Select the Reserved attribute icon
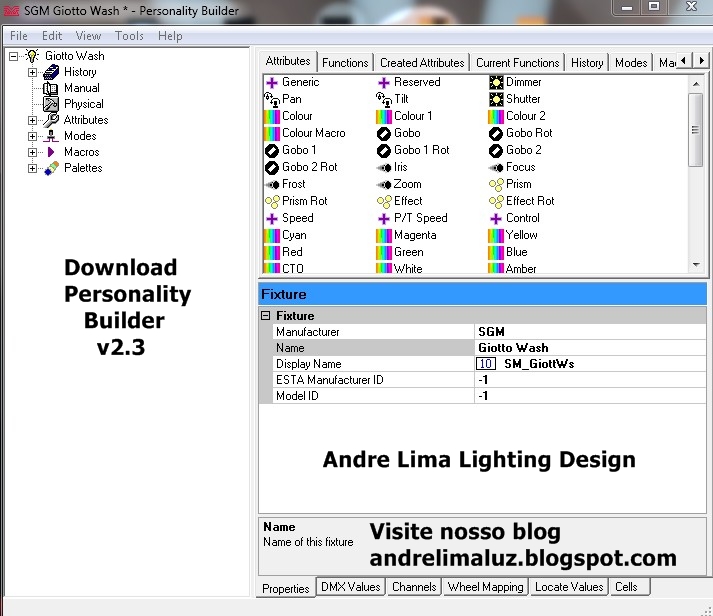Screen dimensions: 713x616 tap(384, 82)
